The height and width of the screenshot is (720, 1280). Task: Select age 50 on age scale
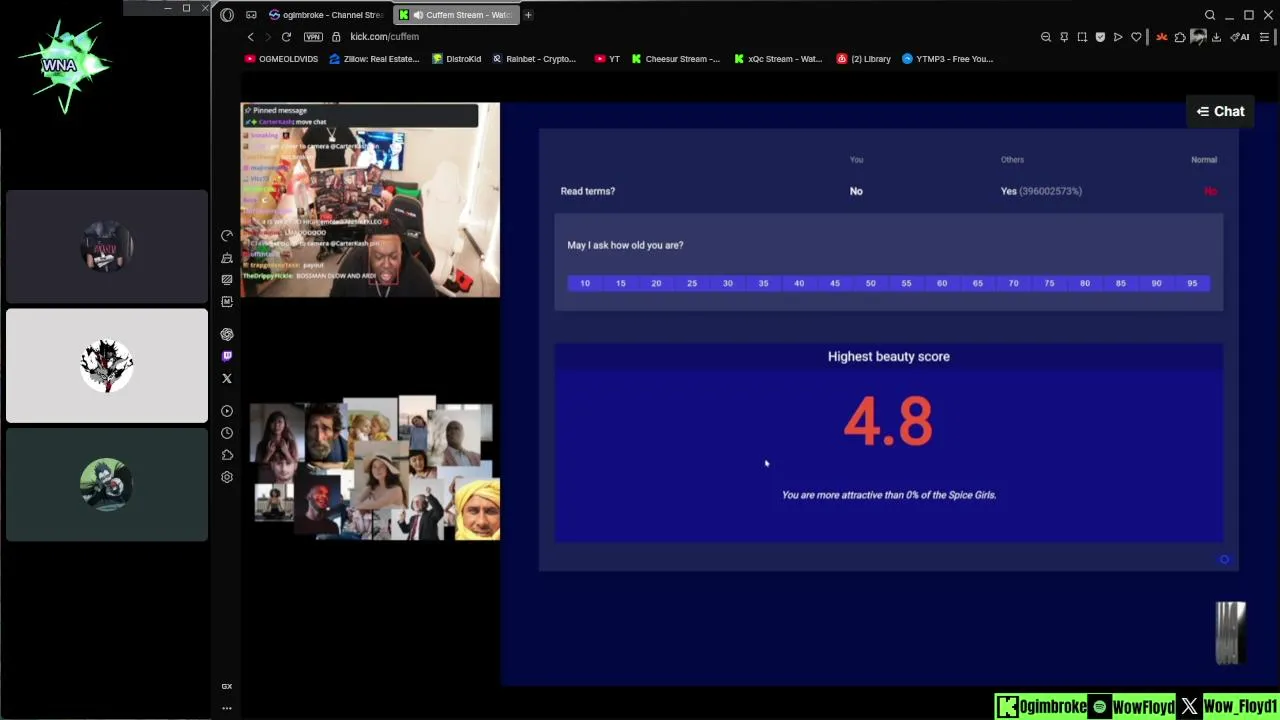pyautogui.click(x=871, y=283)
